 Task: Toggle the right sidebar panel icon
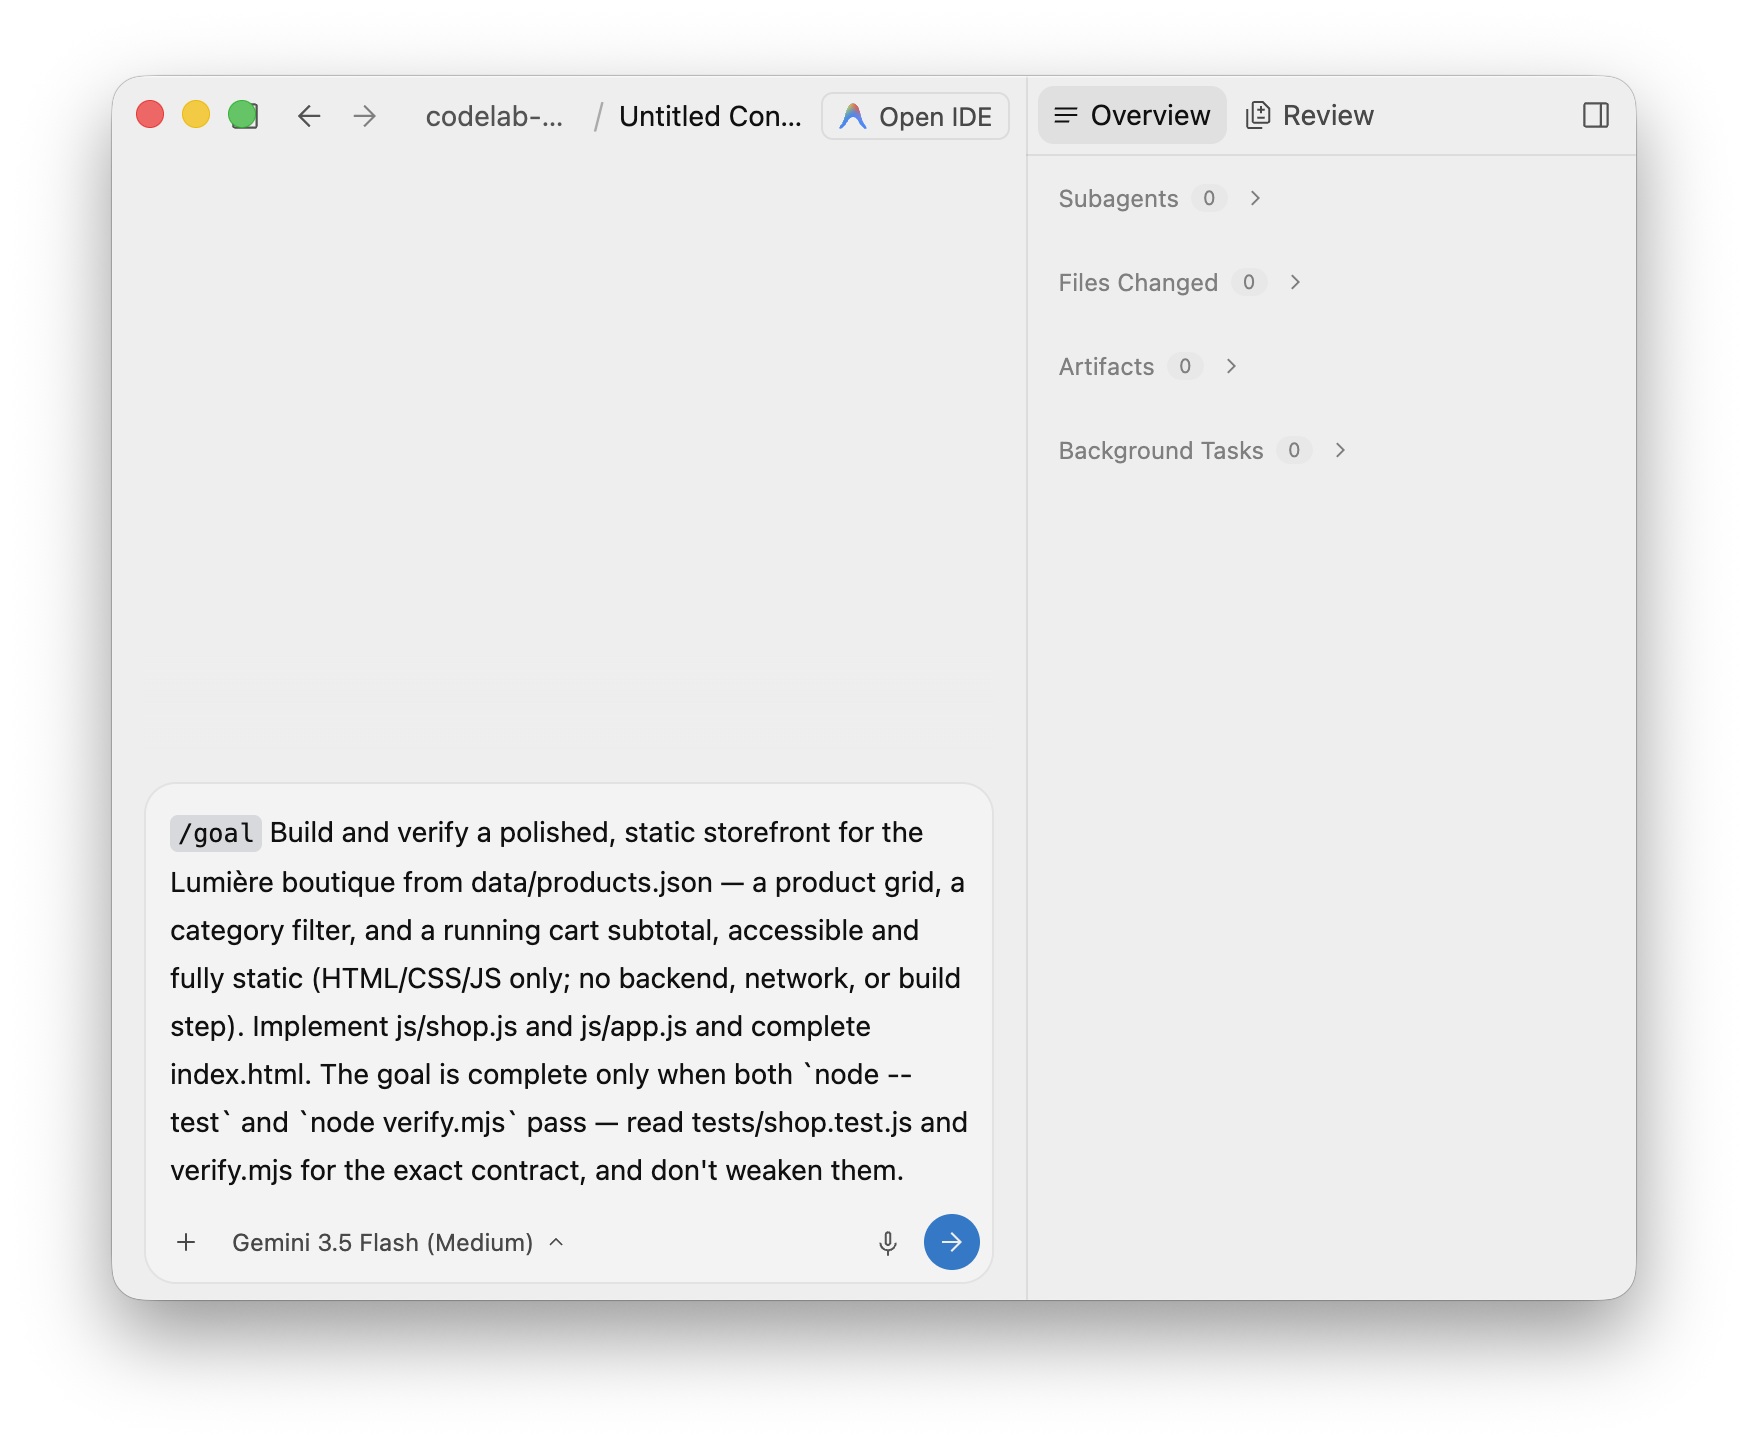tap(1596, 115)
